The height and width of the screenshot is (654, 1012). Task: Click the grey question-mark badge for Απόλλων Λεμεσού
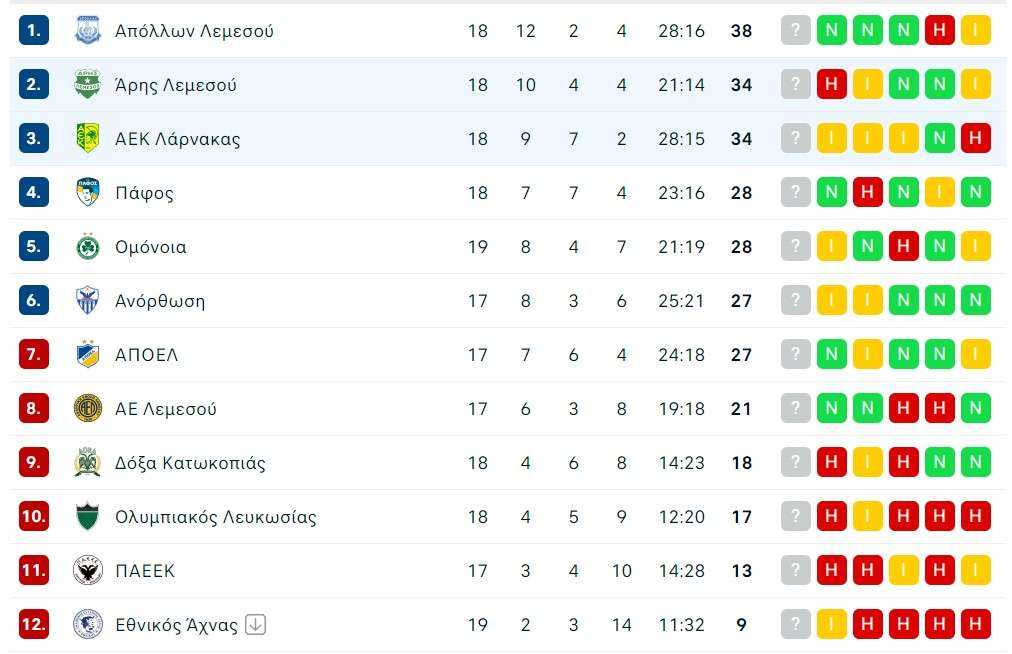click(x=795, y=30)
